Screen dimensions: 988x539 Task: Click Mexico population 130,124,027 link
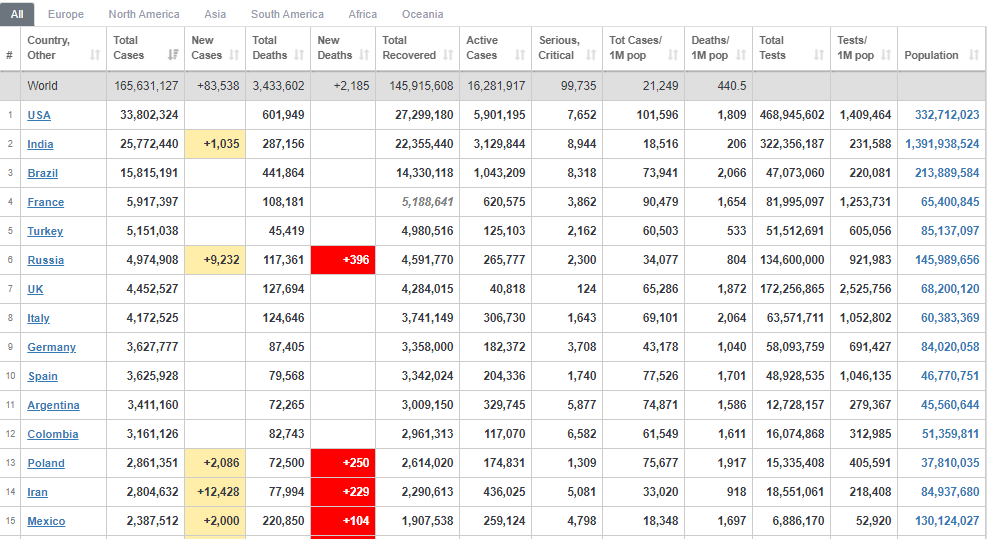pos(947,521)
